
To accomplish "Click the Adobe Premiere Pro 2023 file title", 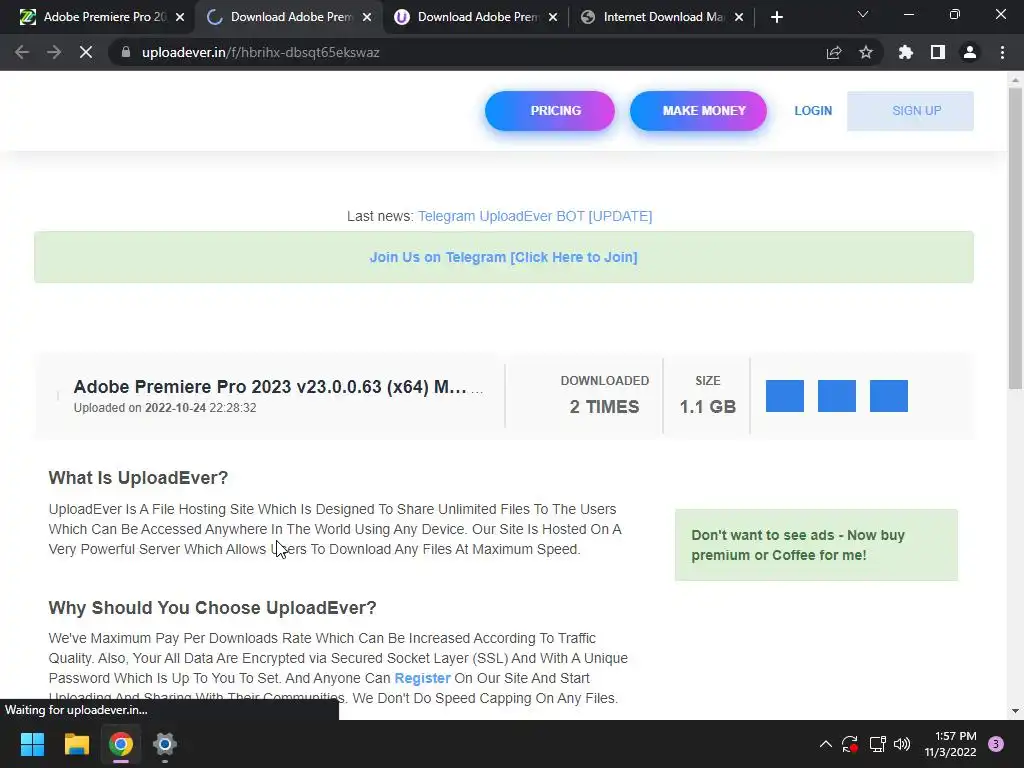I will [270, 387].
